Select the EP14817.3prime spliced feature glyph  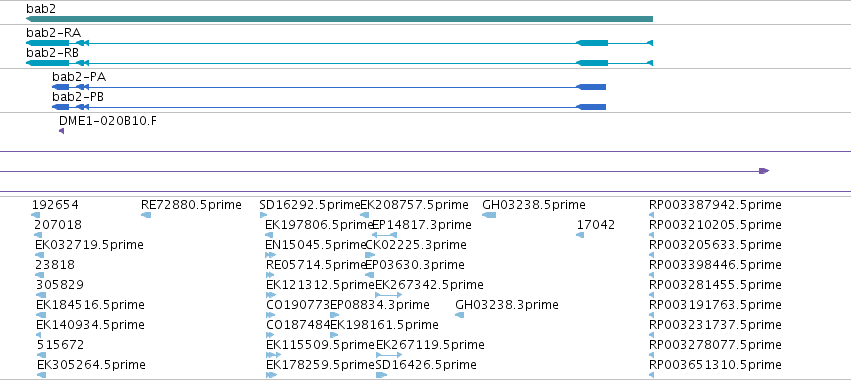click(384, 235)
